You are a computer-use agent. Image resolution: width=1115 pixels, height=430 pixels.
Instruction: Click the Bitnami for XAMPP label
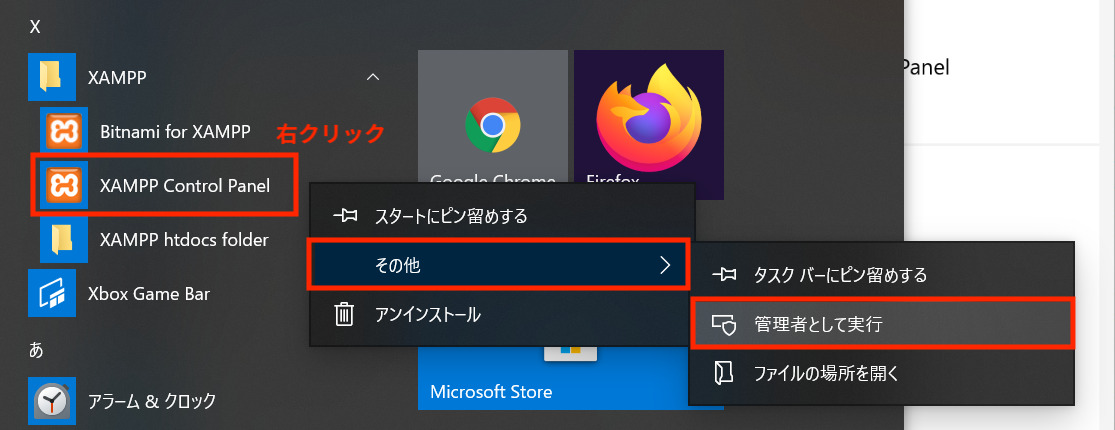[175, 131]
